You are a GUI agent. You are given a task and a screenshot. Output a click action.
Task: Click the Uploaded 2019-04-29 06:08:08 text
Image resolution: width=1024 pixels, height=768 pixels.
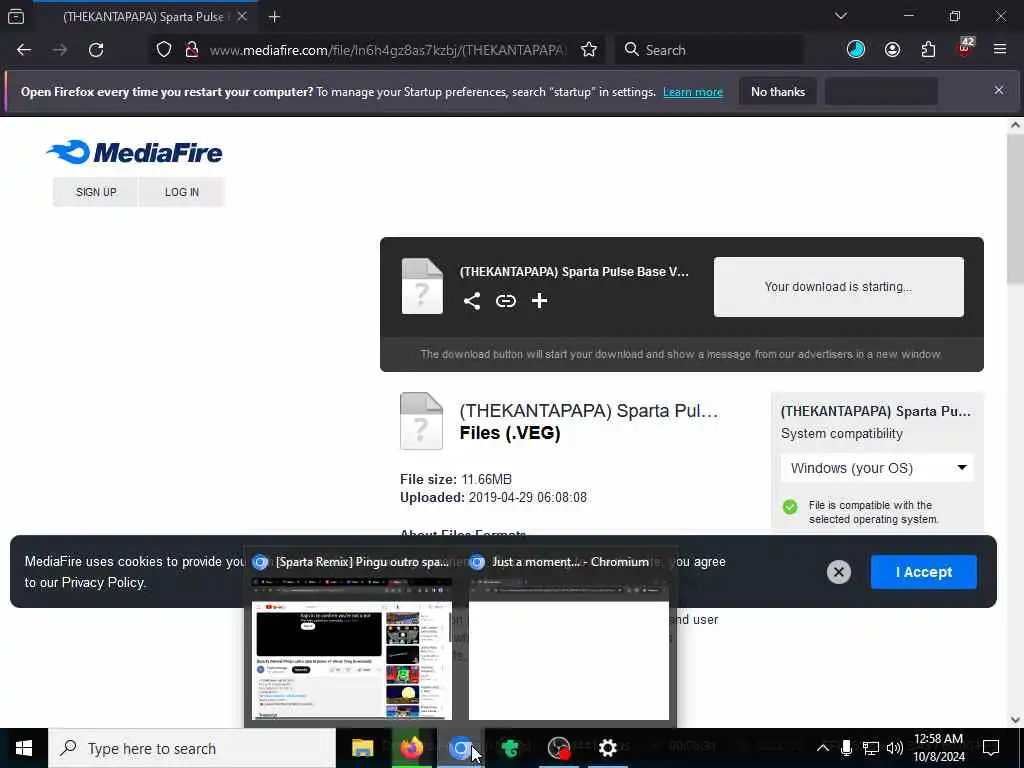click(493, 498)
